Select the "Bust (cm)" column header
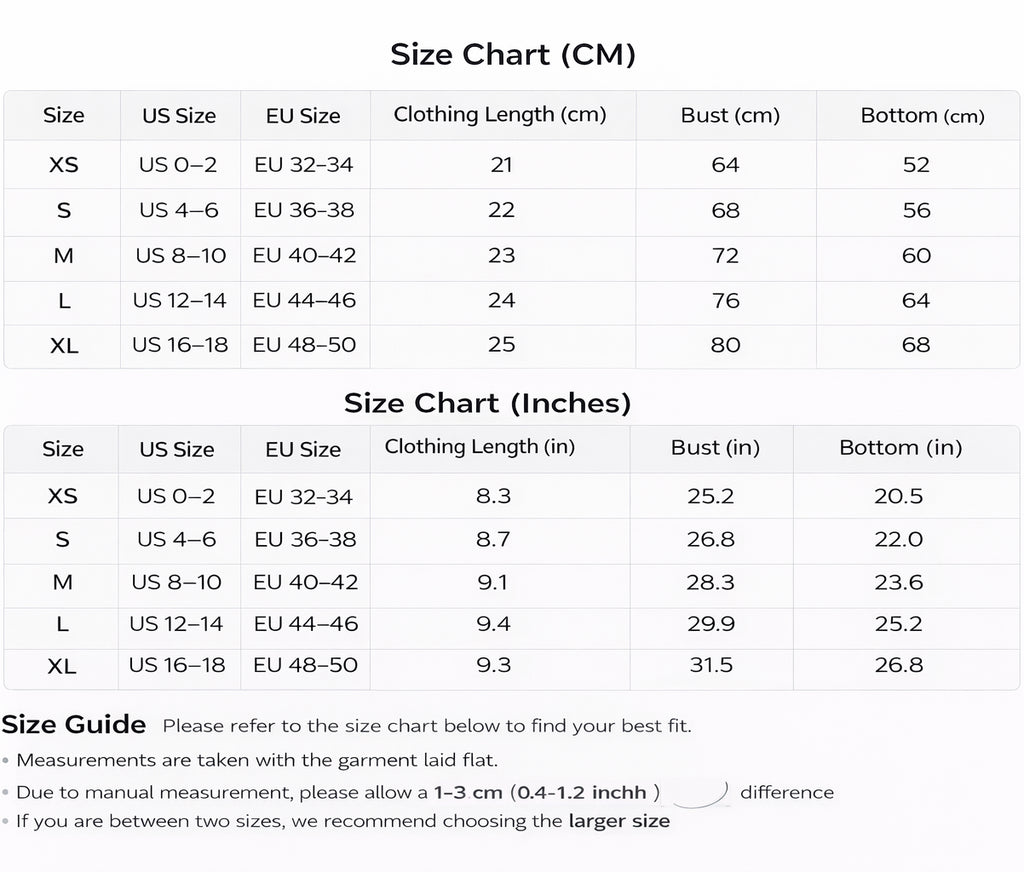Image resolution: width=1024 pixels, height=872 pixels. pos(730,115)
